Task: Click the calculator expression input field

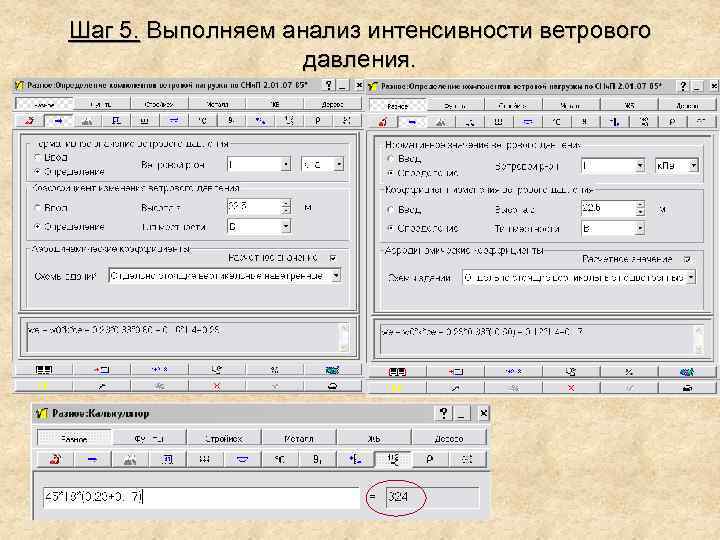Action: [201, 497]
